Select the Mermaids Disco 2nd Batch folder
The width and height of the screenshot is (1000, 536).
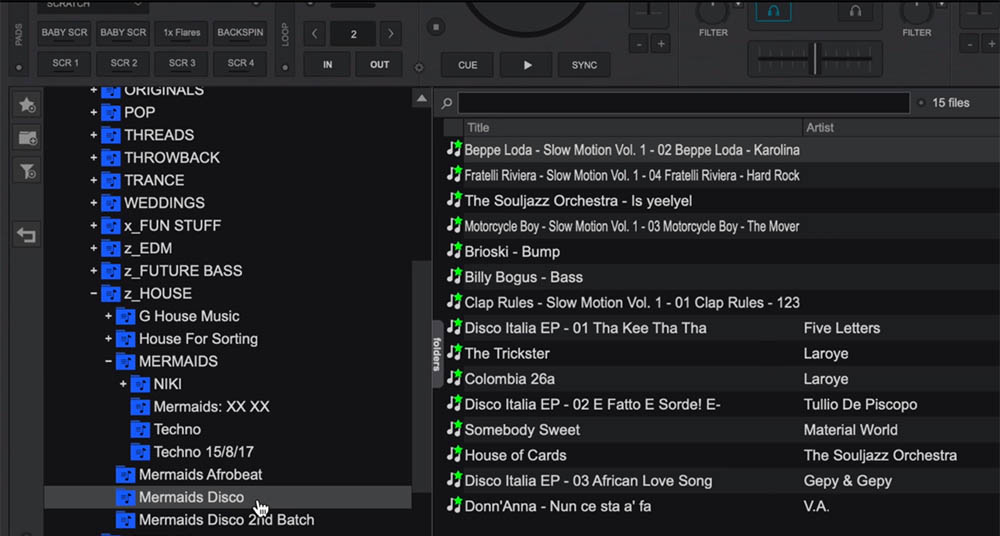226,520
